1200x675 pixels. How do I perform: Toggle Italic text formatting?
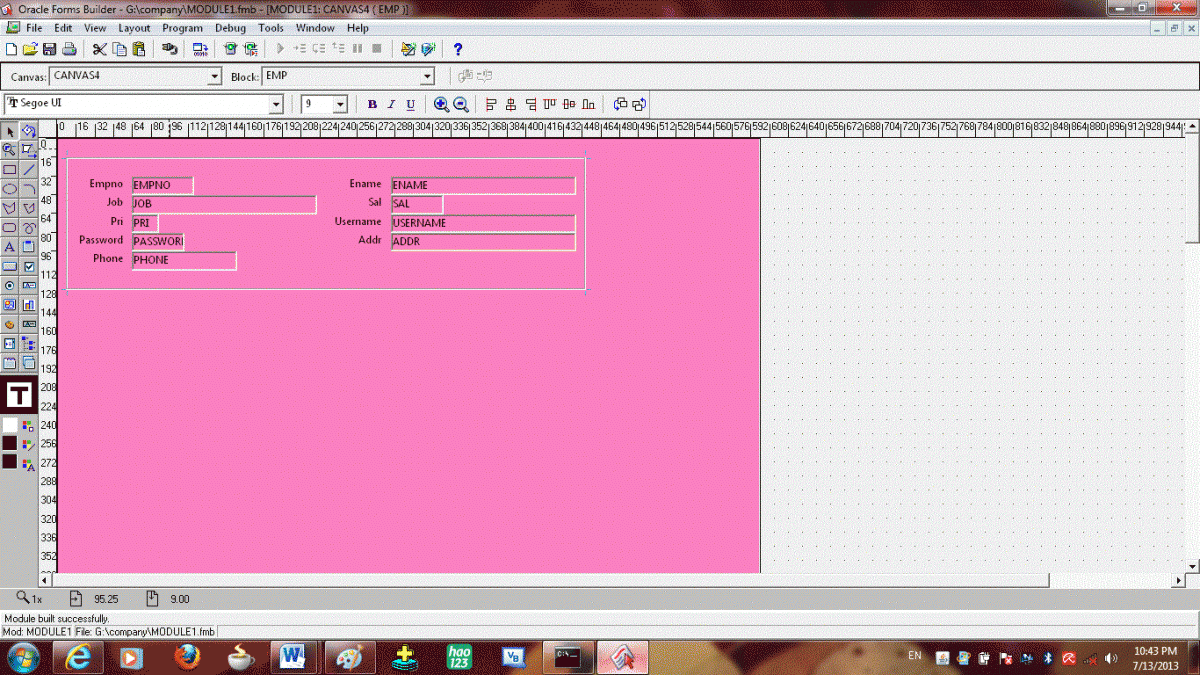(x=391, y=104)
